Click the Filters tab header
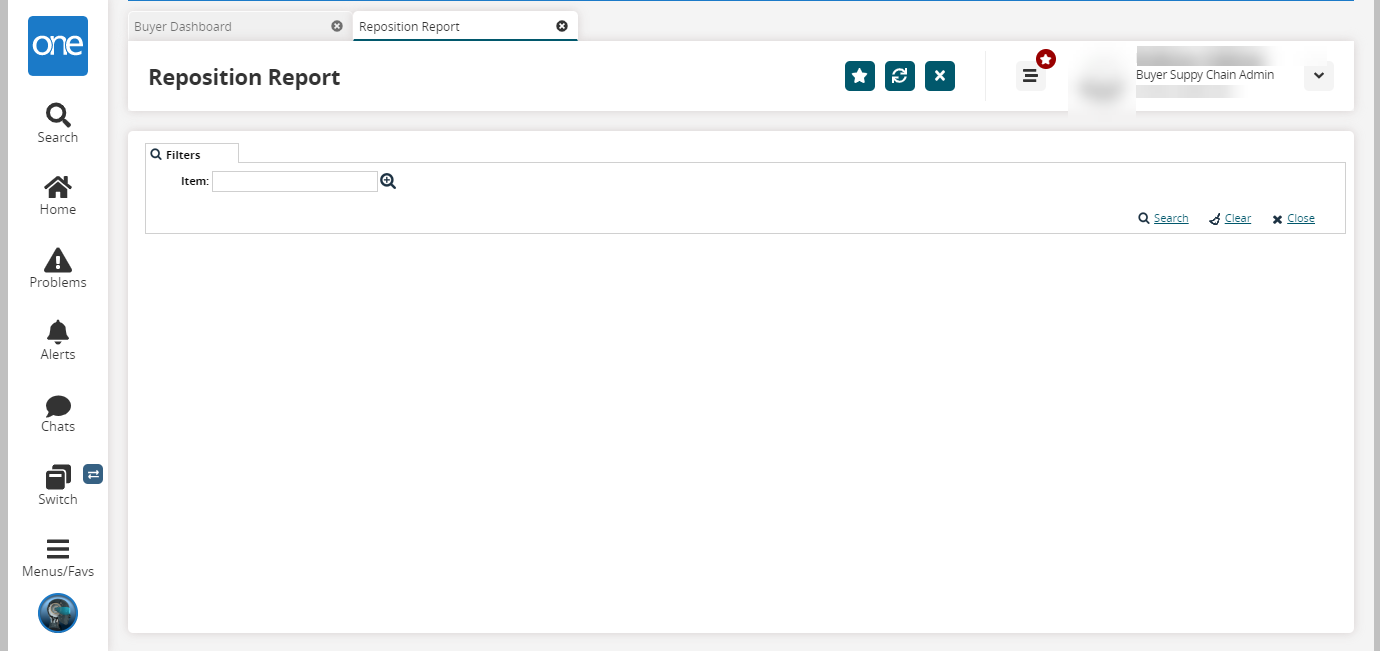This screenshot has height=651, width=1380. coord(192,154)
